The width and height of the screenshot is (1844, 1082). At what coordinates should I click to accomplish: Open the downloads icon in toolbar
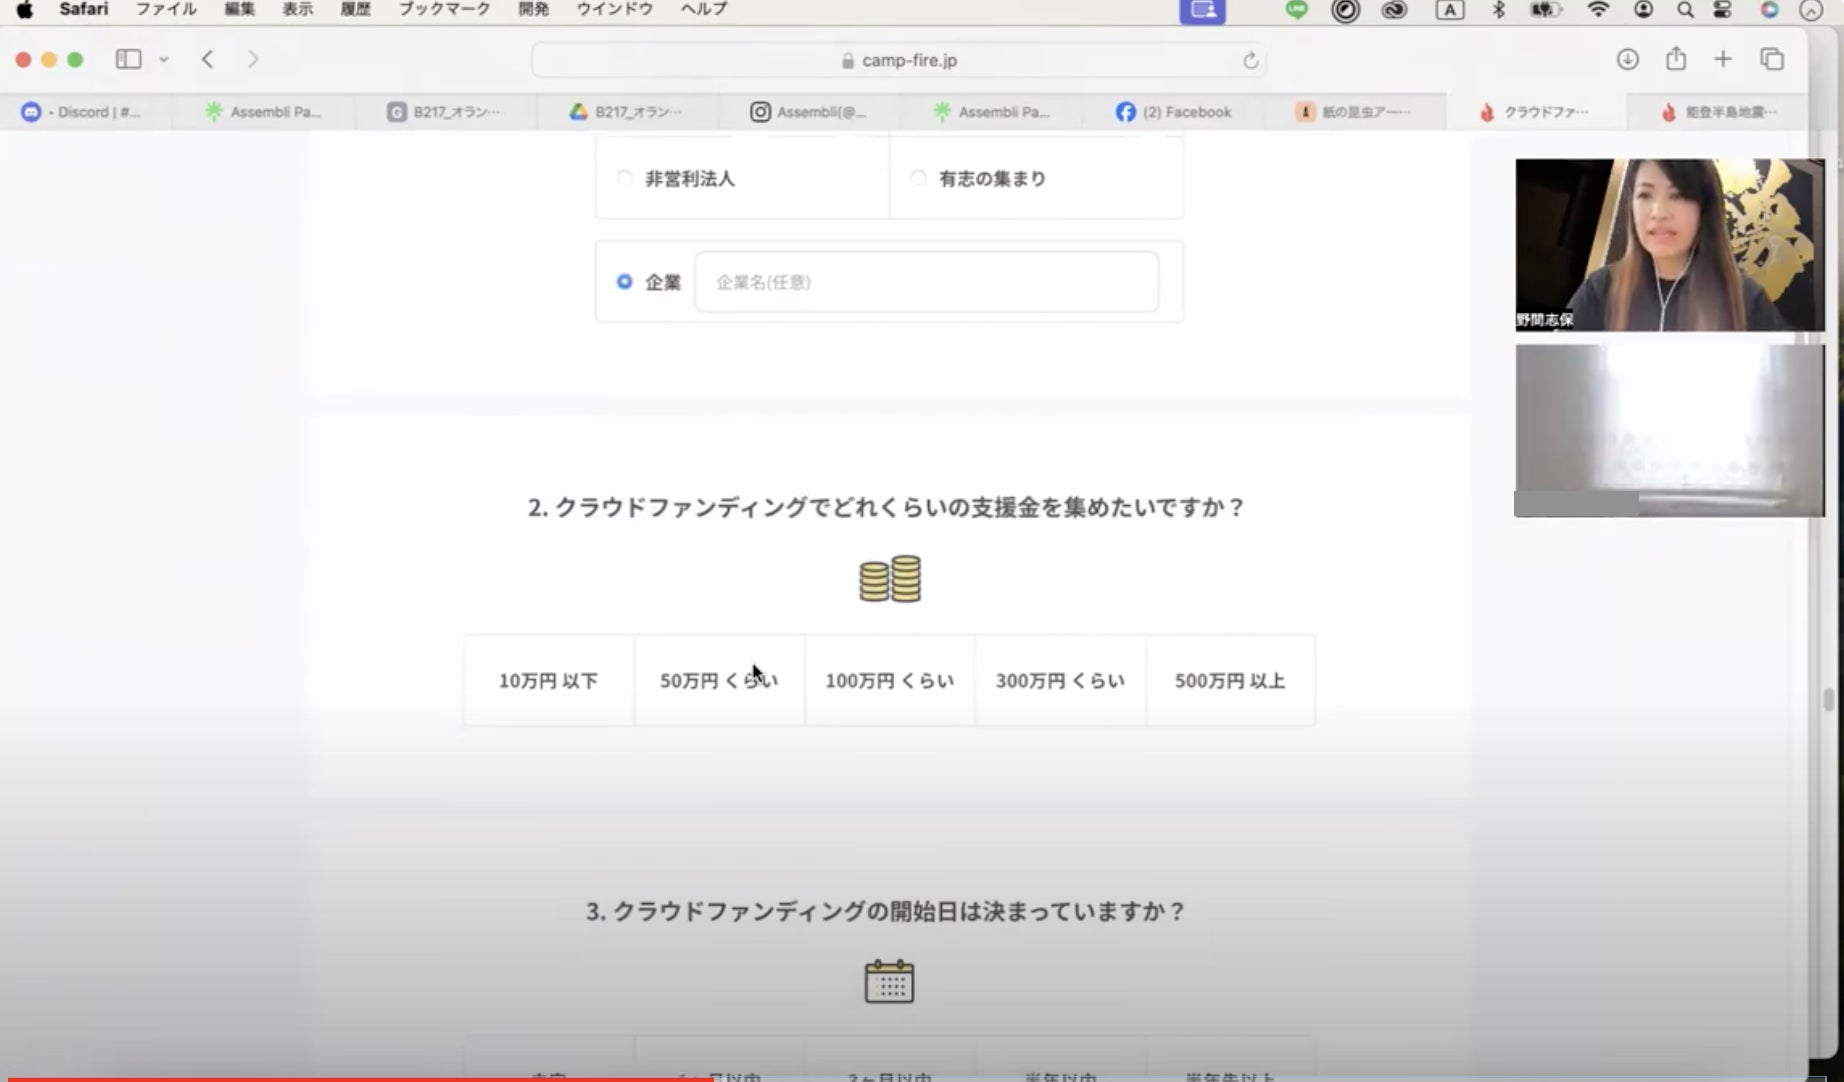pyautogui.click(x=1627, y=59)
